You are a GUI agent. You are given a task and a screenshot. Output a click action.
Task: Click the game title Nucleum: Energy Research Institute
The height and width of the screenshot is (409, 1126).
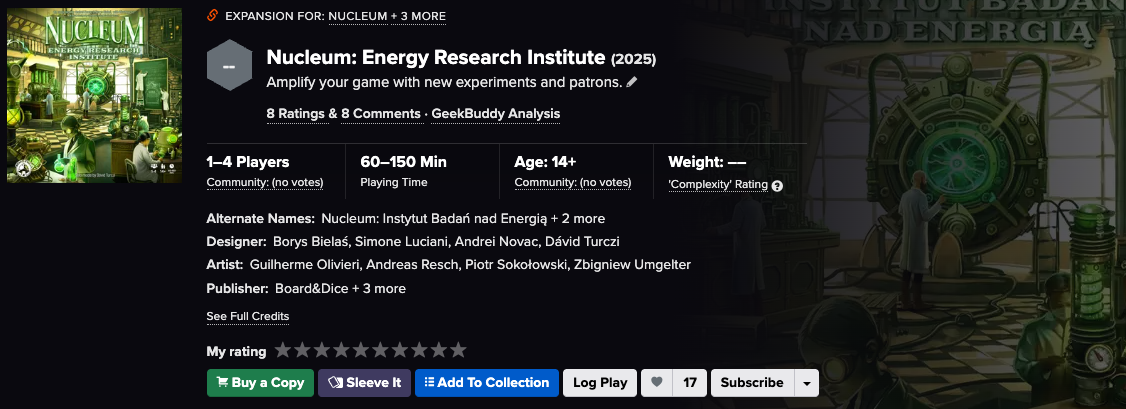[x=436, y=57]
